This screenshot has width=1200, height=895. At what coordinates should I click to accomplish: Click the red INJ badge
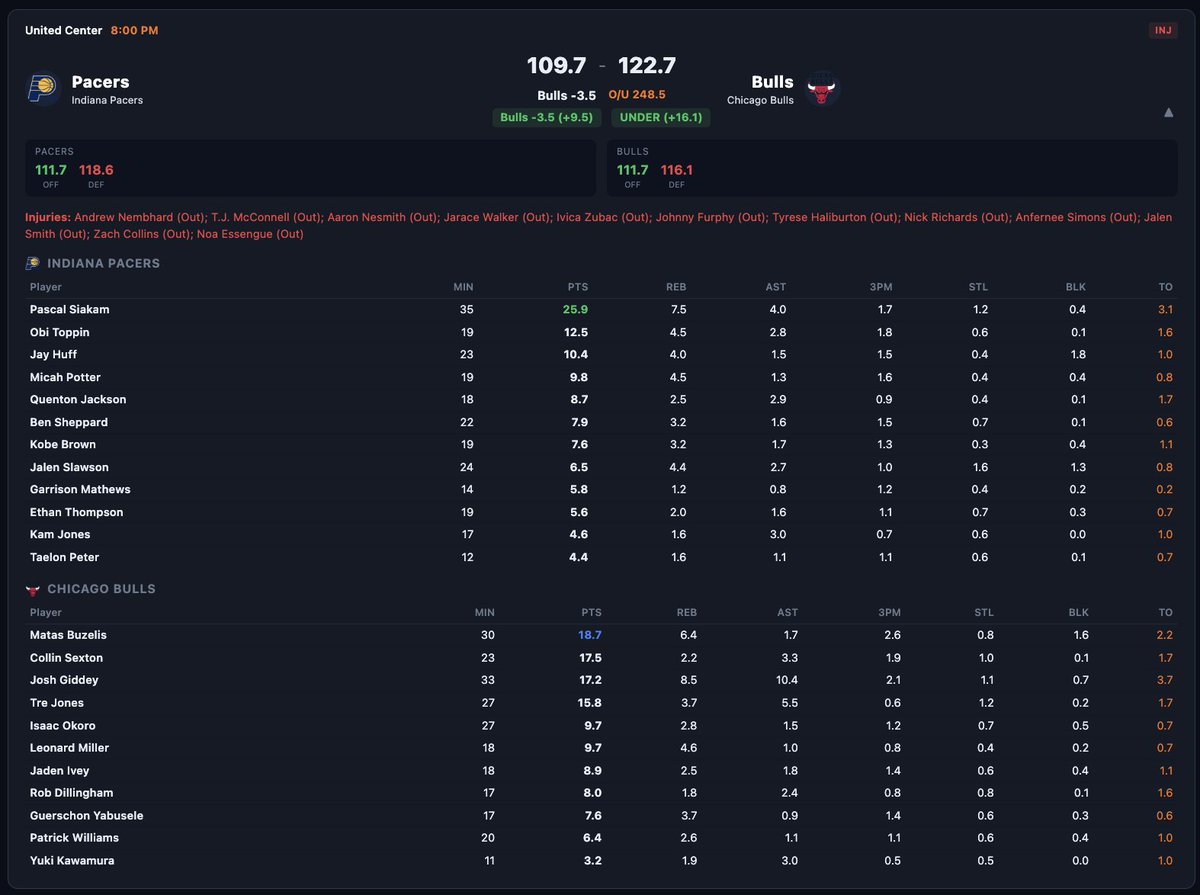pos(1163,30)
